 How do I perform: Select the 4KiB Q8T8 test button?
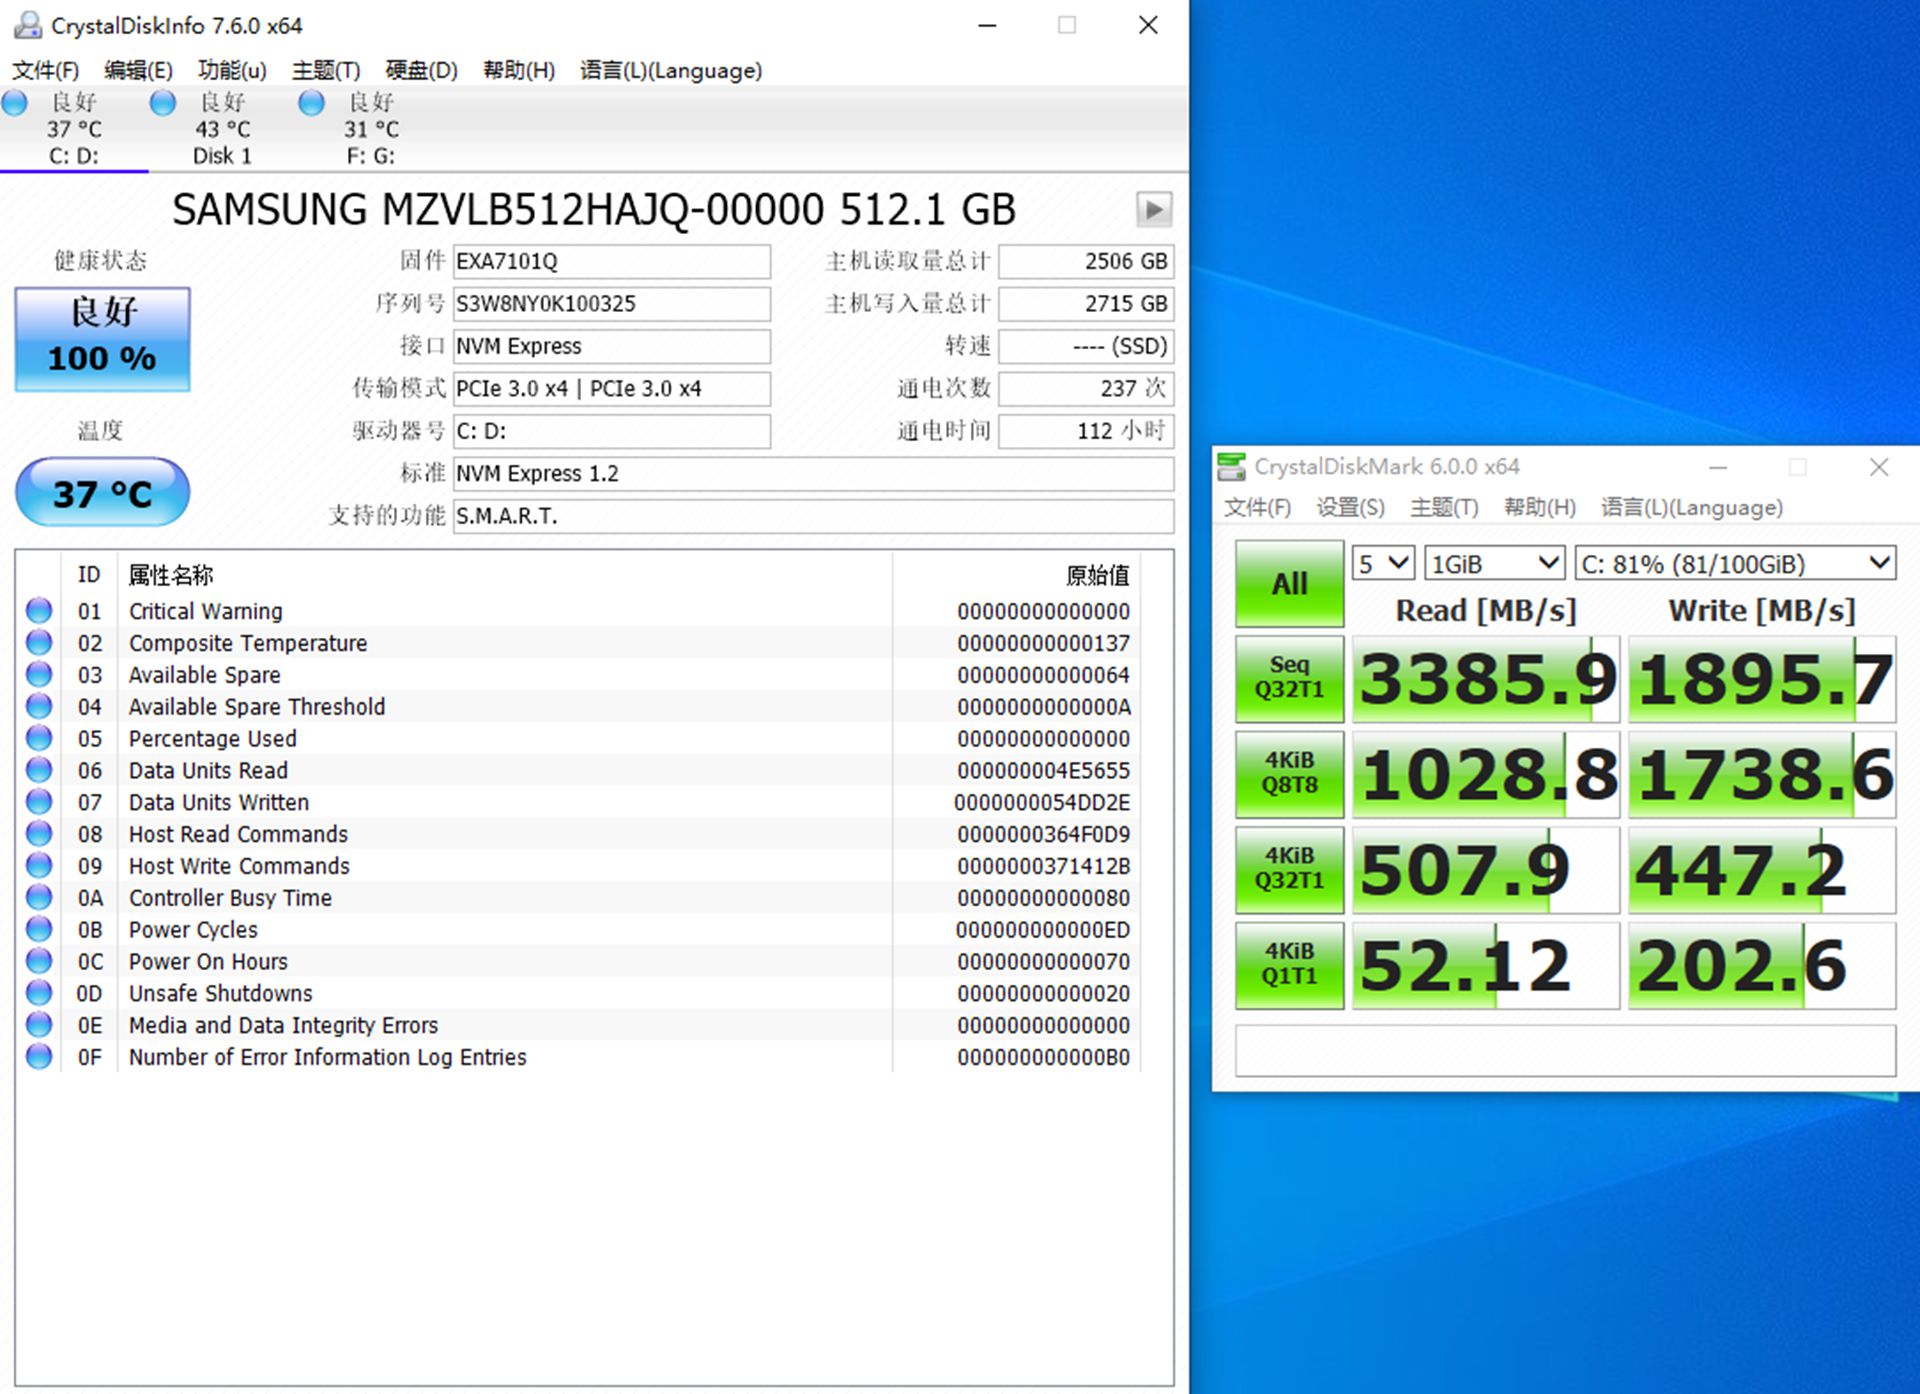tap(1288, 775)
